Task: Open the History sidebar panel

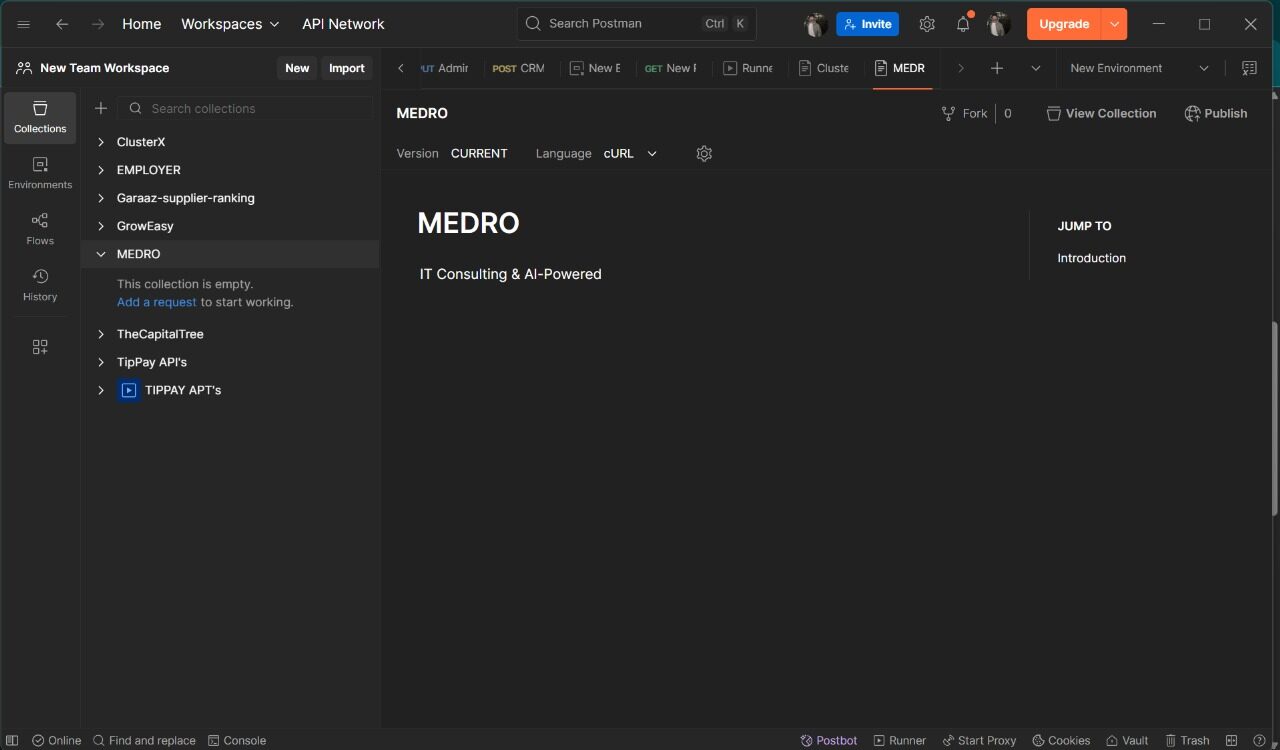Action: pos(40,284)
